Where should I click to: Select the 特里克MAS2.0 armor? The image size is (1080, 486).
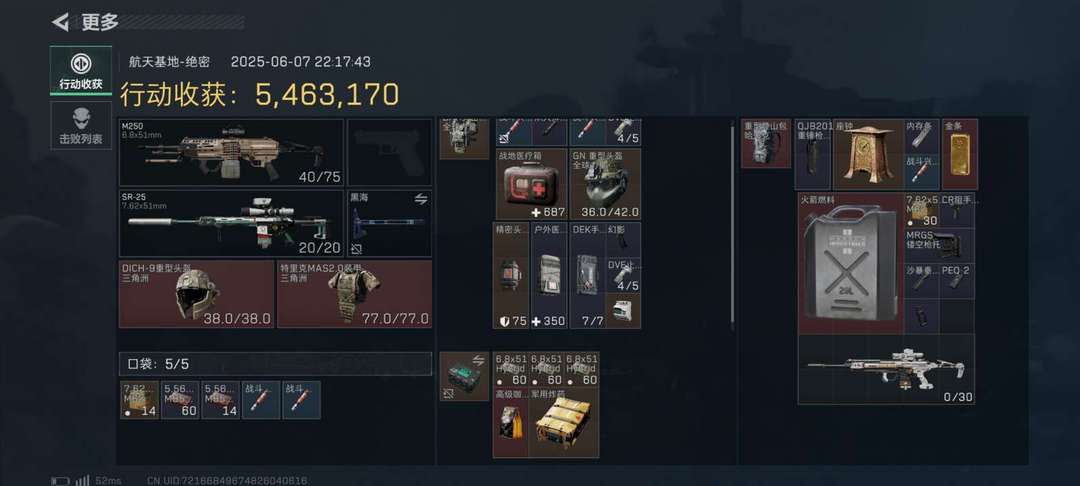(355, 293)
